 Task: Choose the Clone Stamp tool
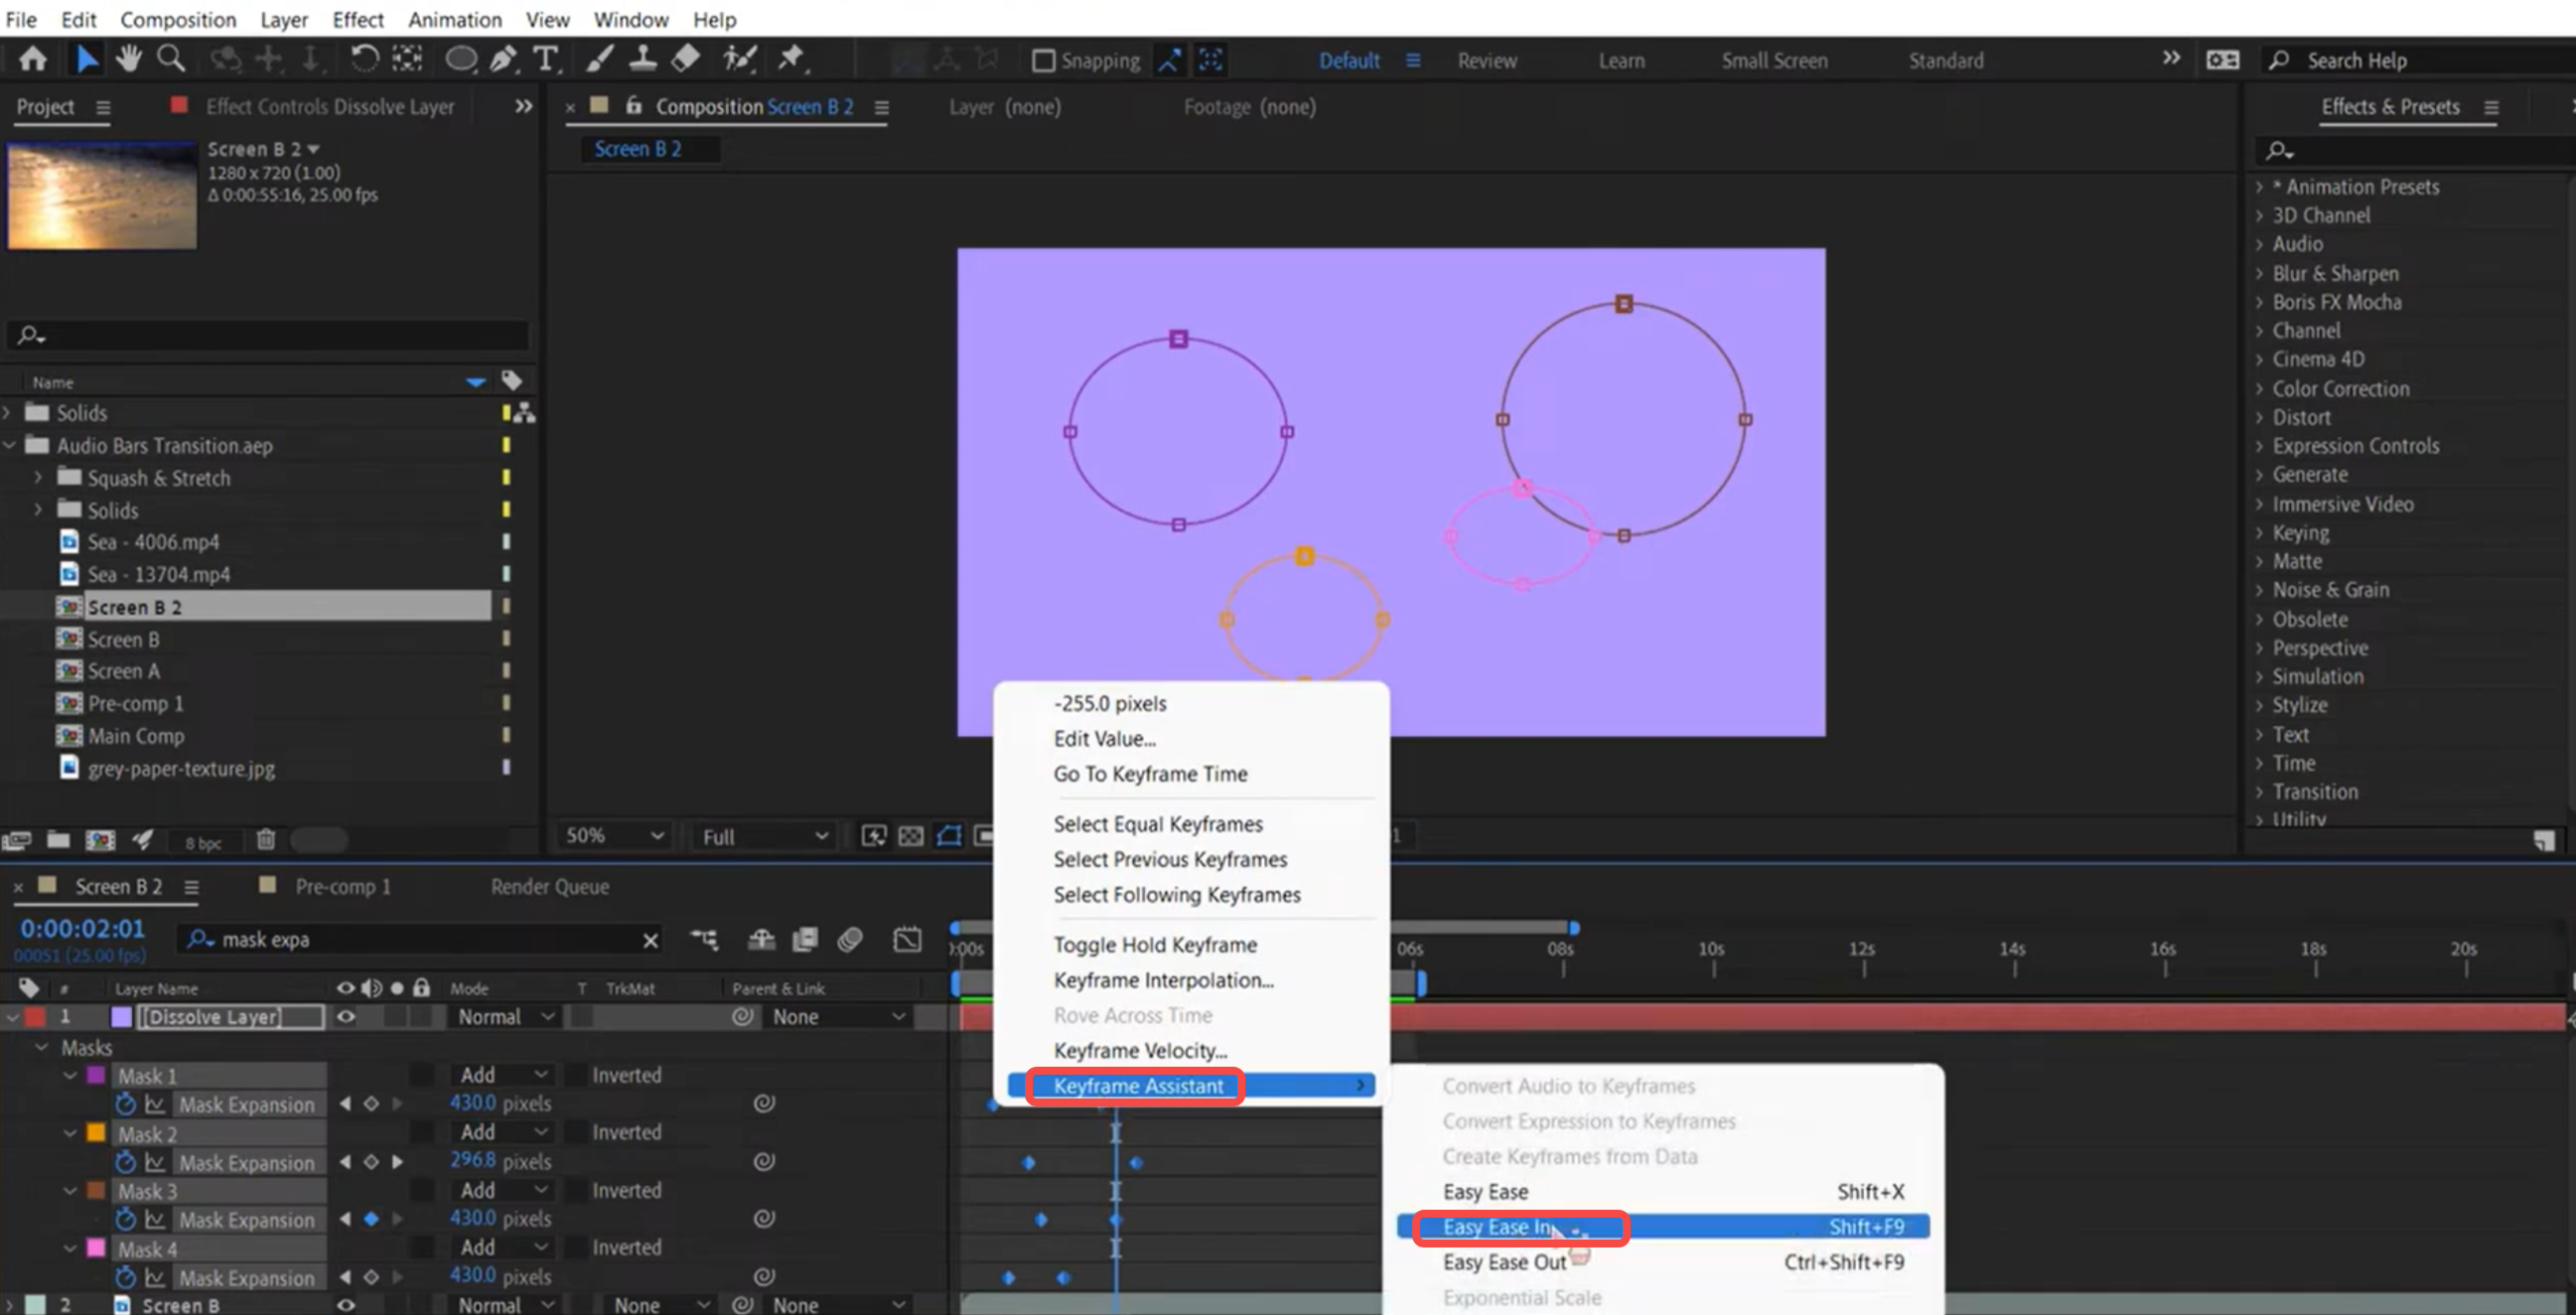643,58
